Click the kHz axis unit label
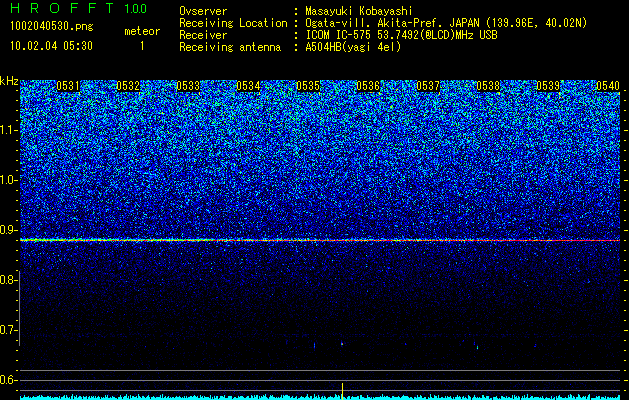 [9, 81]
